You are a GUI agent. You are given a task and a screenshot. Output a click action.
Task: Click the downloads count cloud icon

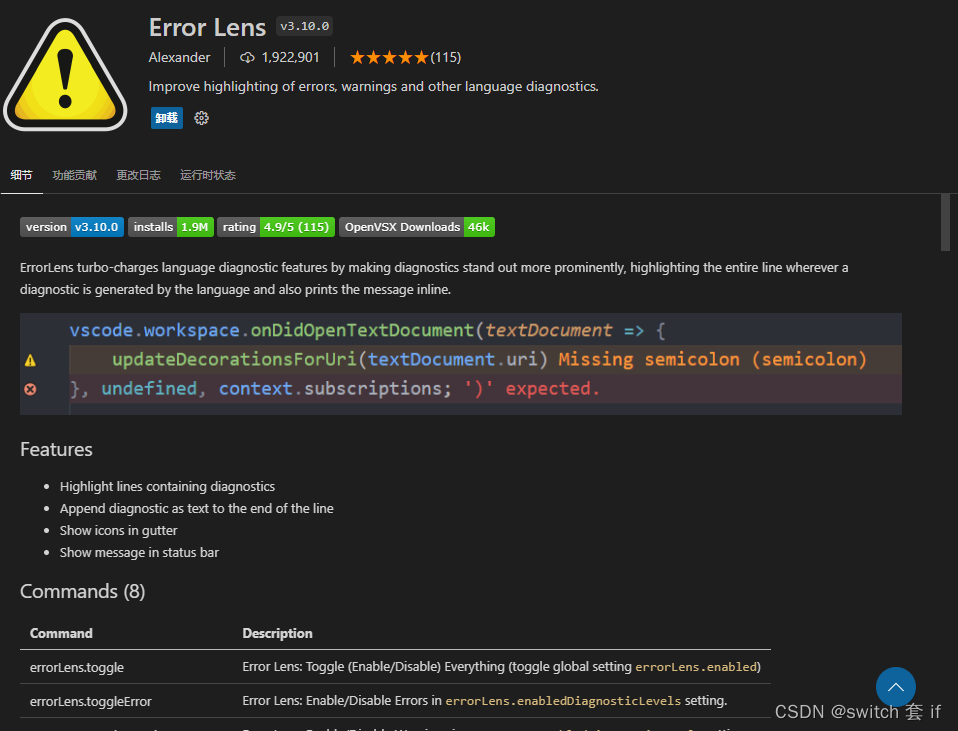(x=247, y=57)
